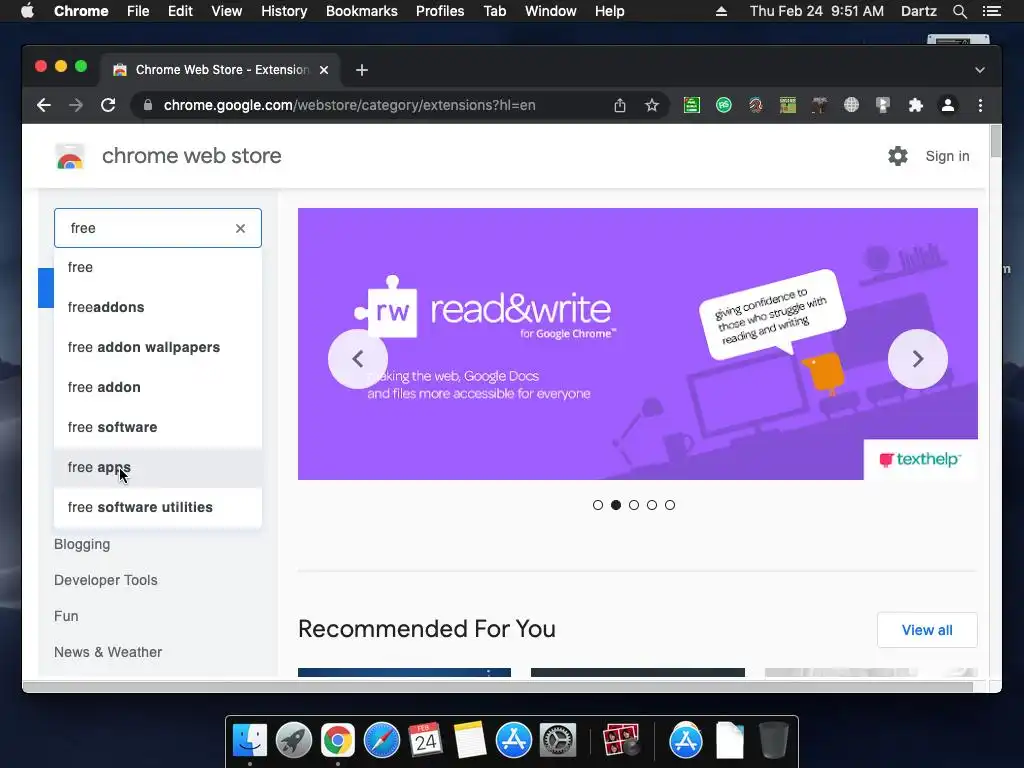Choose the 'freeaddons' suggestion

click(x=158, y=307)
